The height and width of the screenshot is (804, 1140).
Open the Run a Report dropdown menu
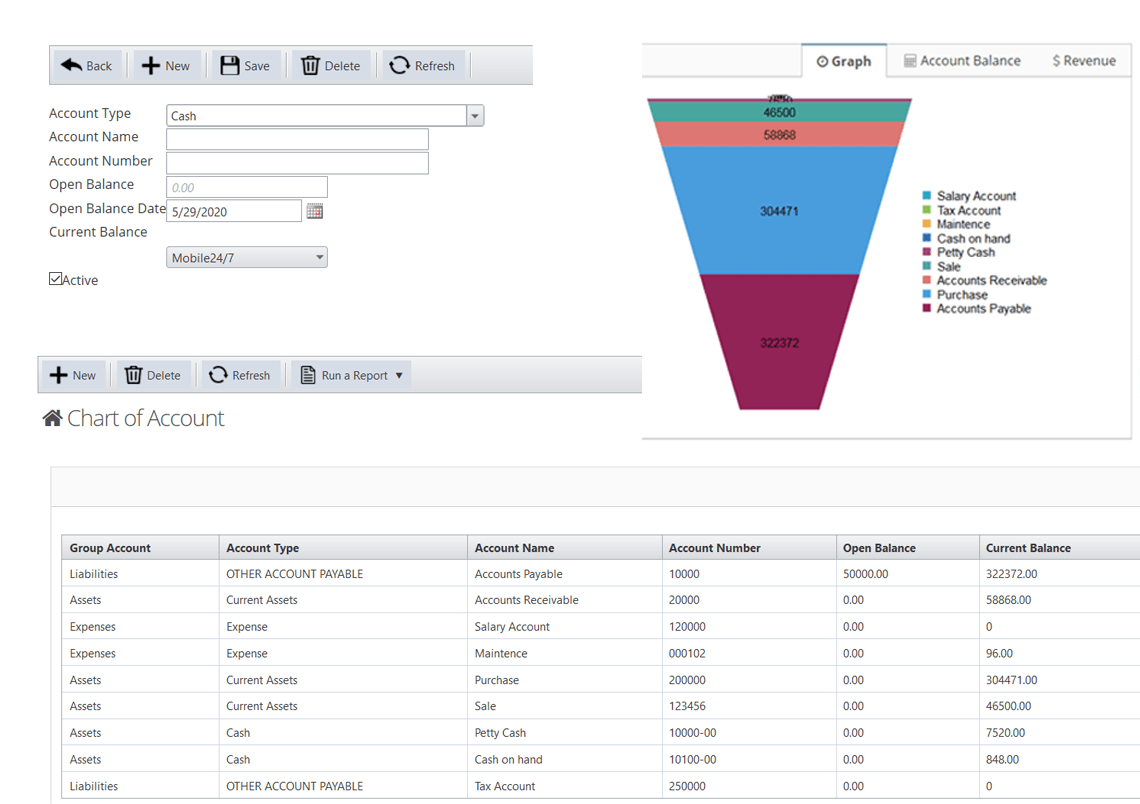click(399, 374)
